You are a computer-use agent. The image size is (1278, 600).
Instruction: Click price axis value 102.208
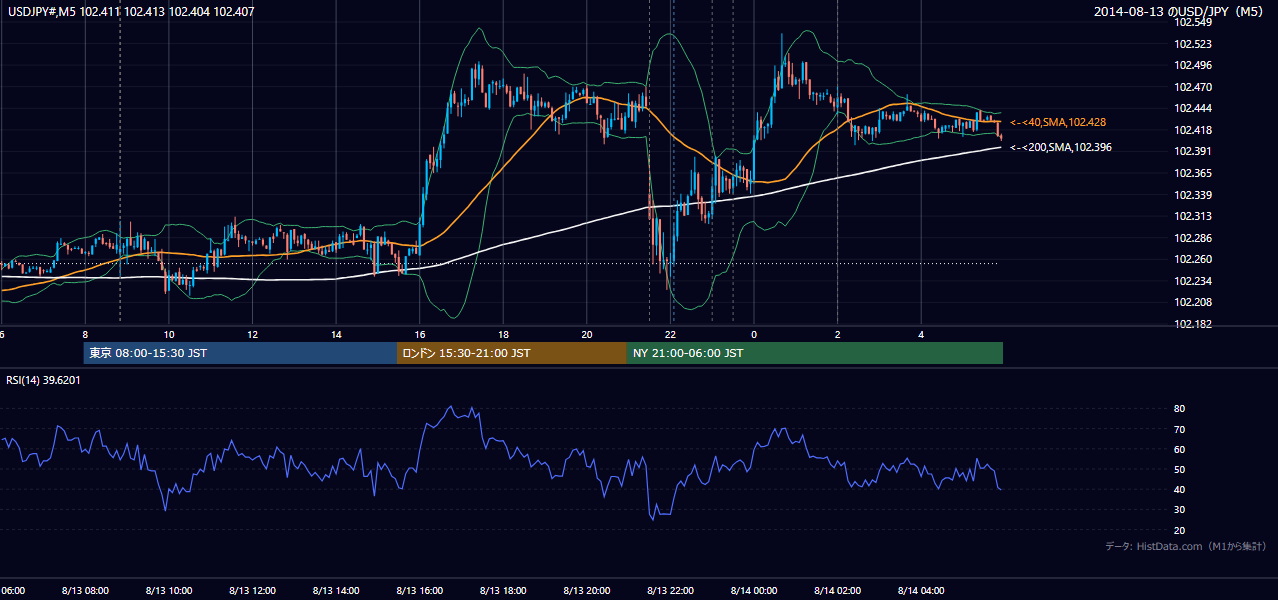[x=1192, y=302]
